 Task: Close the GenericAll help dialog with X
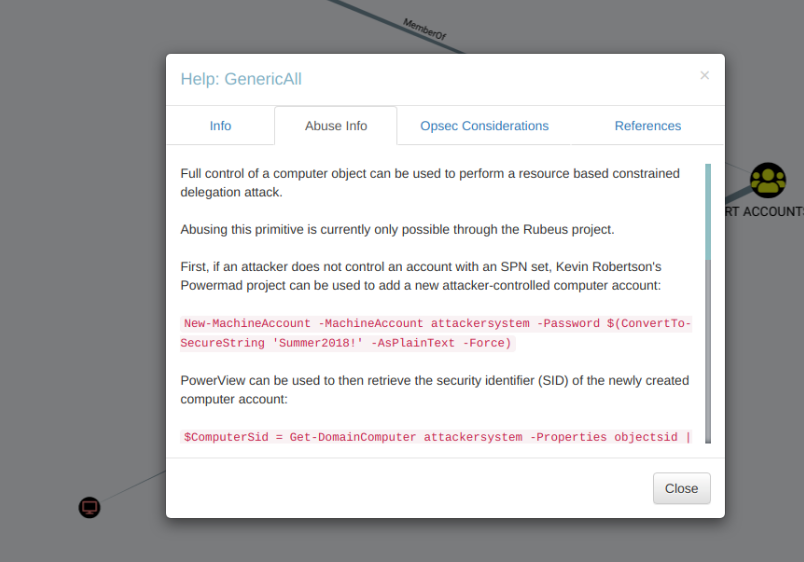click(x=705, y=75)
